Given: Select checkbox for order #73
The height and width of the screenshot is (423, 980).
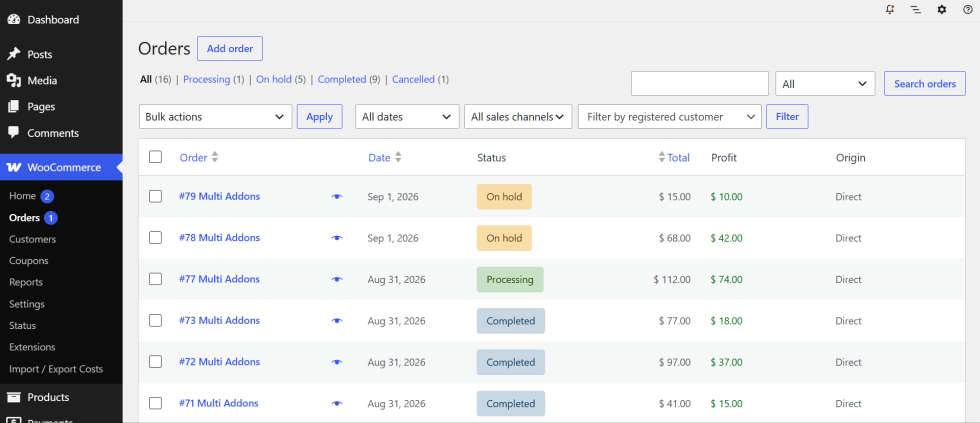Looking at the screenshot, I should pos(156,321).
